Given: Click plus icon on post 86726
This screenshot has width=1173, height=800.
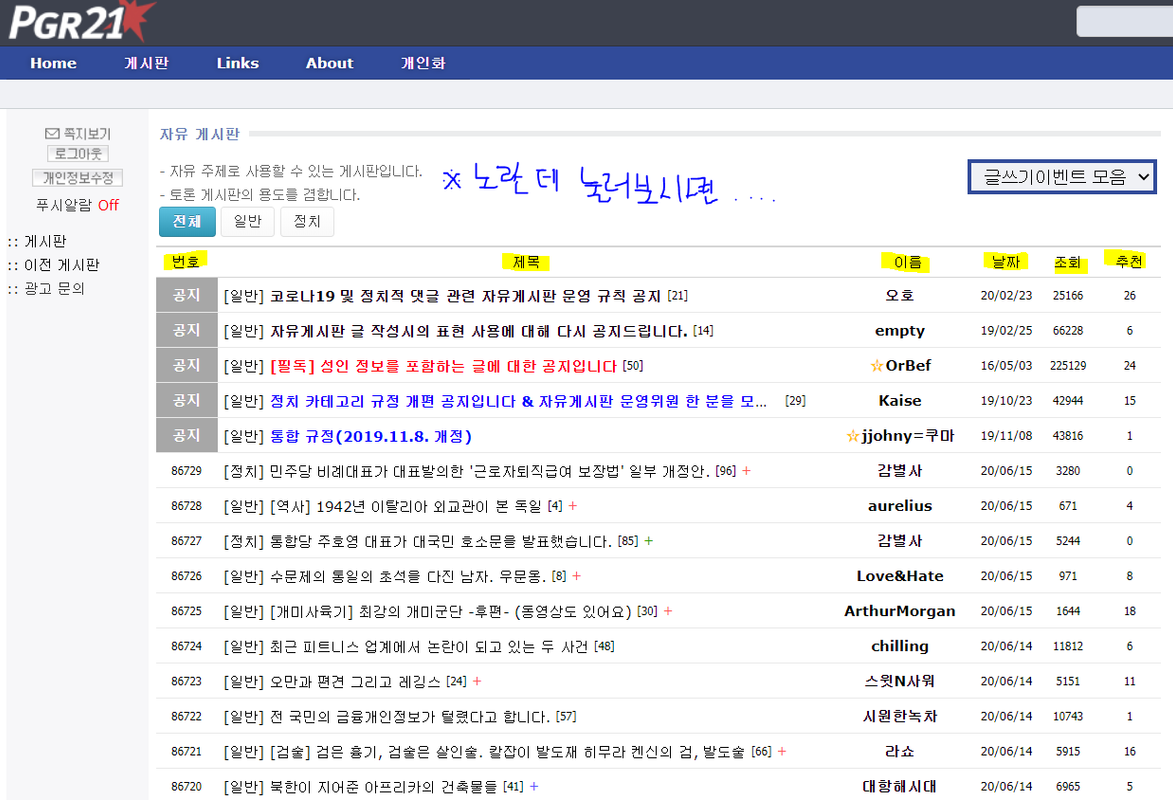Looking at the screenshot, I should 577,576.
